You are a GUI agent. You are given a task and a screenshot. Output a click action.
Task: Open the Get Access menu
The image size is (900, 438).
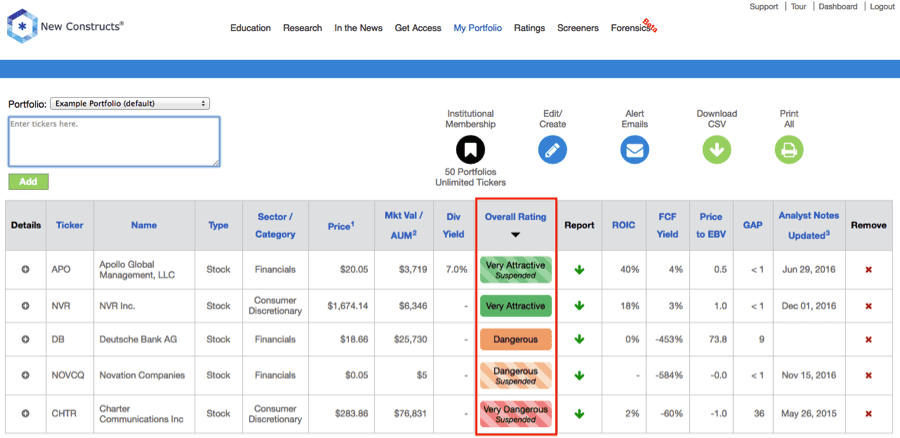click(418, 28)
